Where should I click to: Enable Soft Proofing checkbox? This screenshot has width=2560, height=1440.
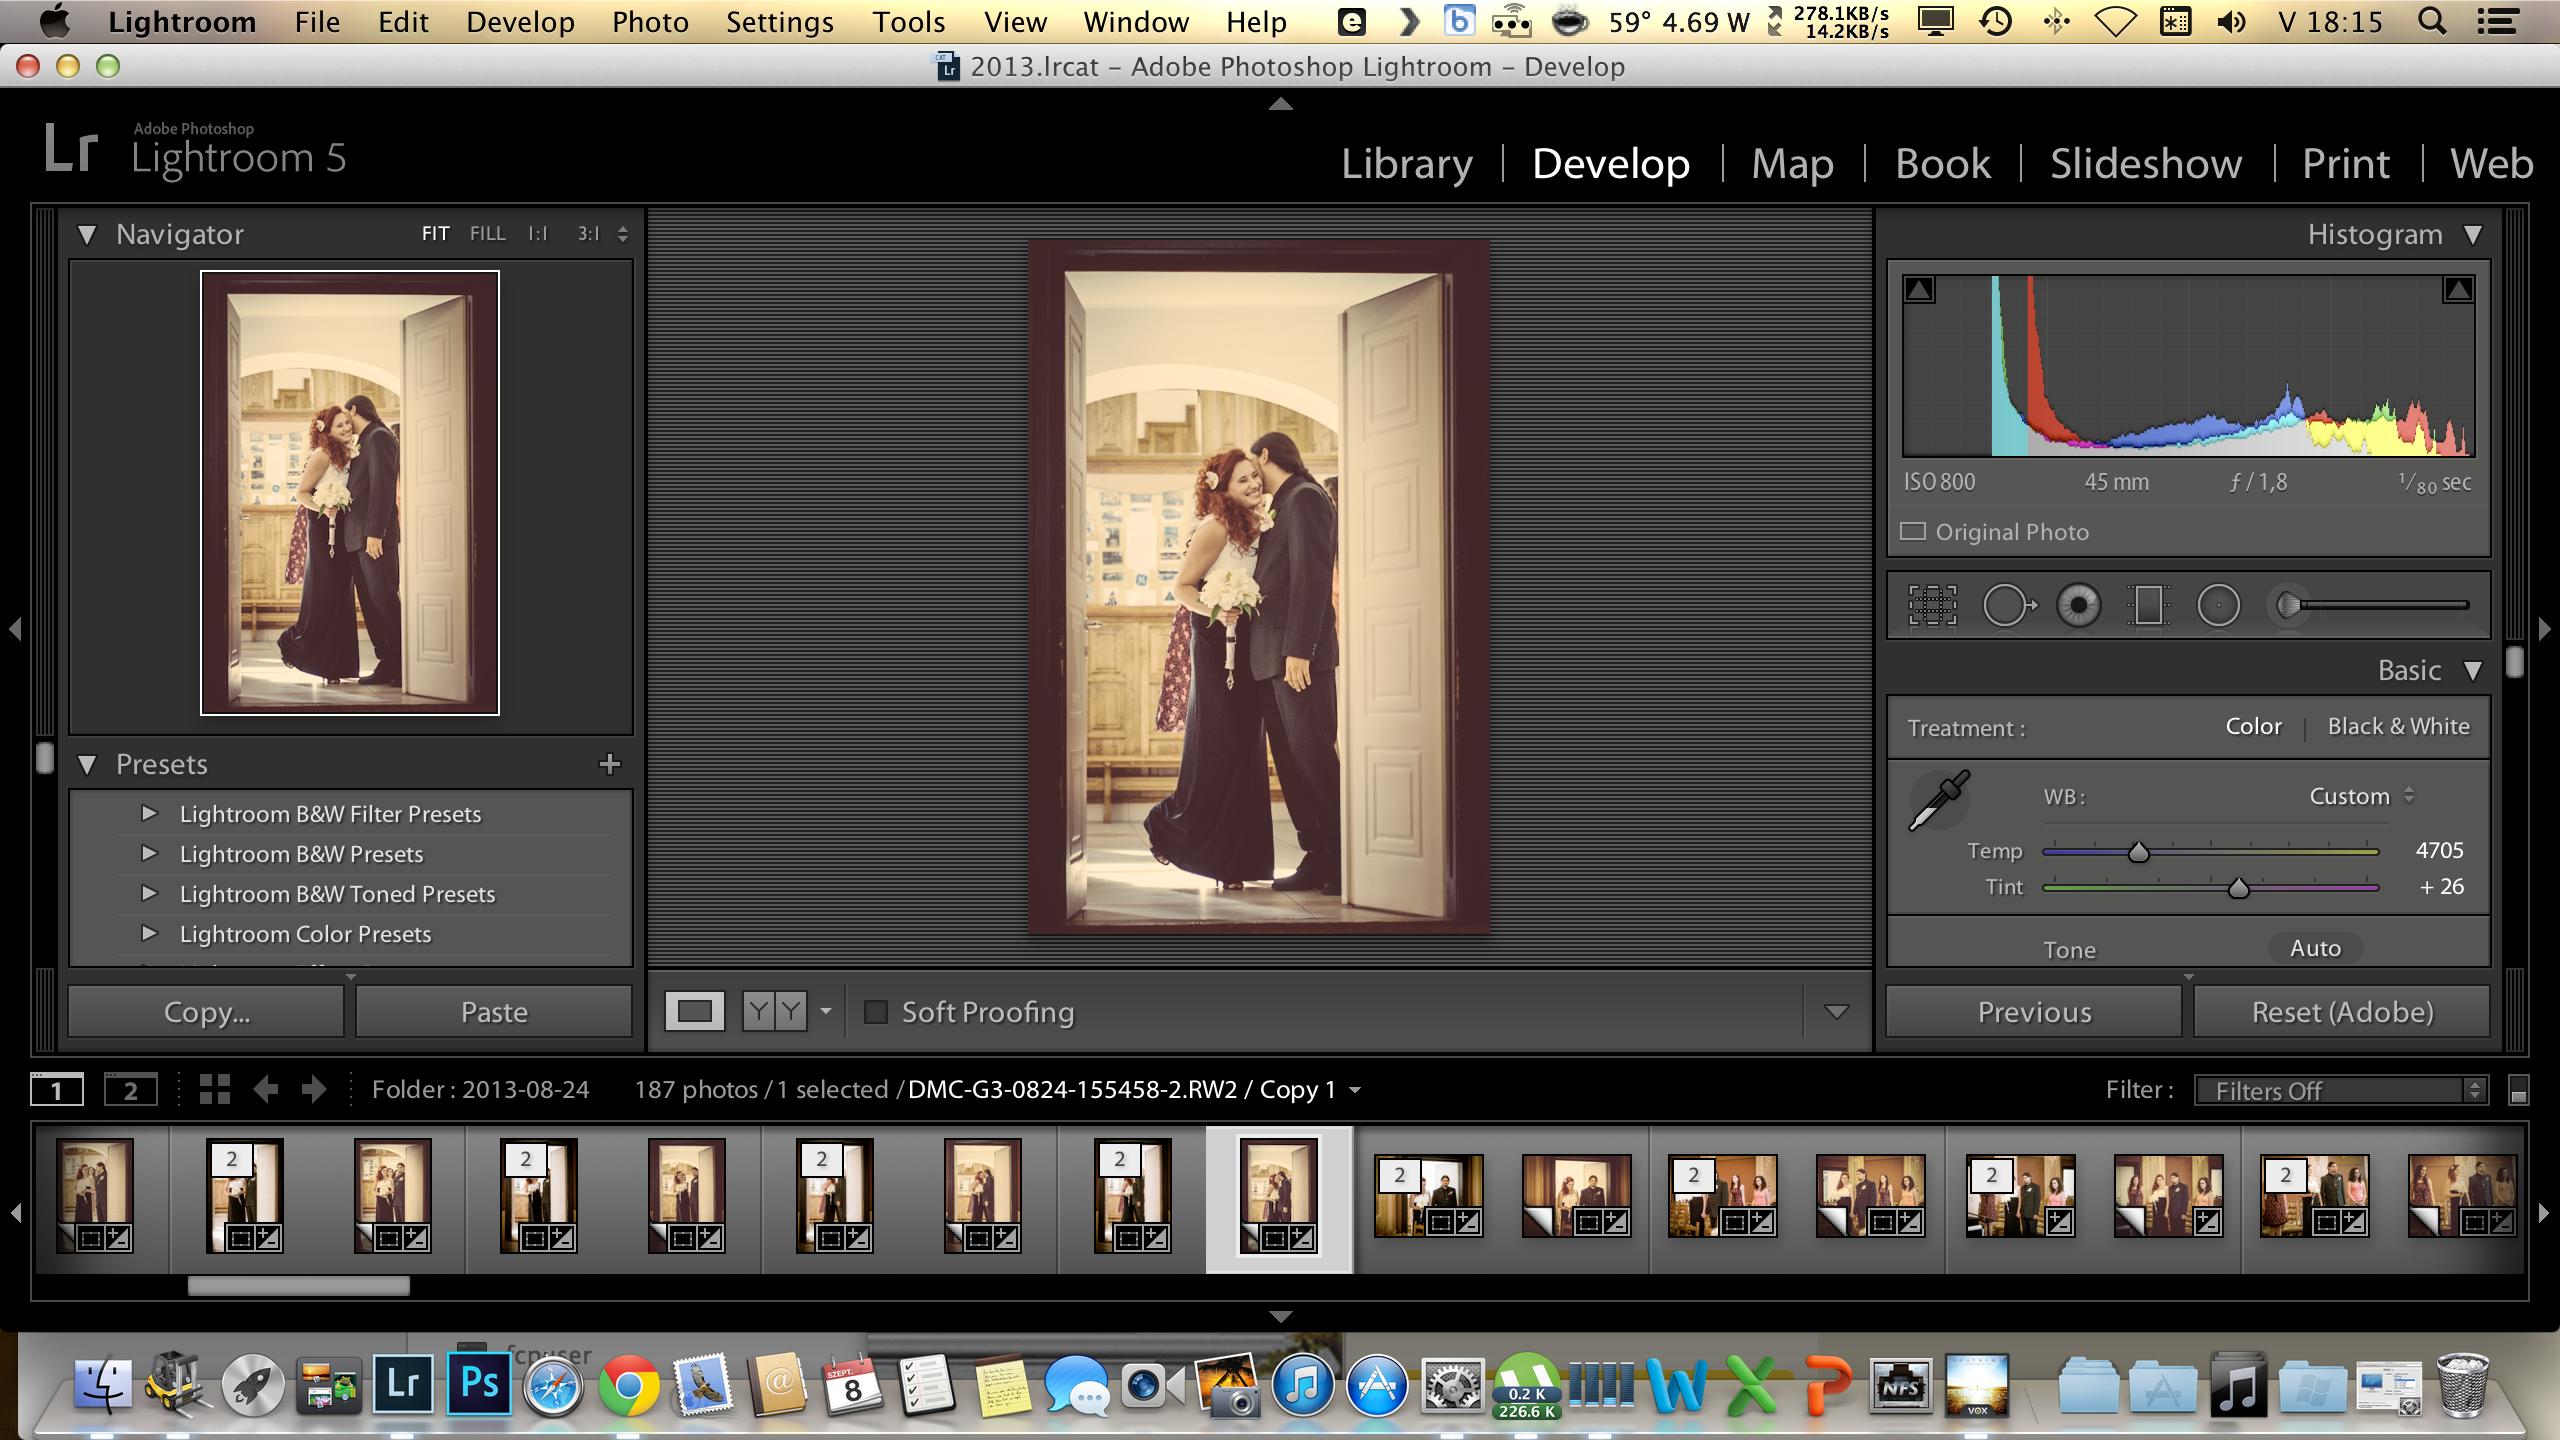(876, 1012)
